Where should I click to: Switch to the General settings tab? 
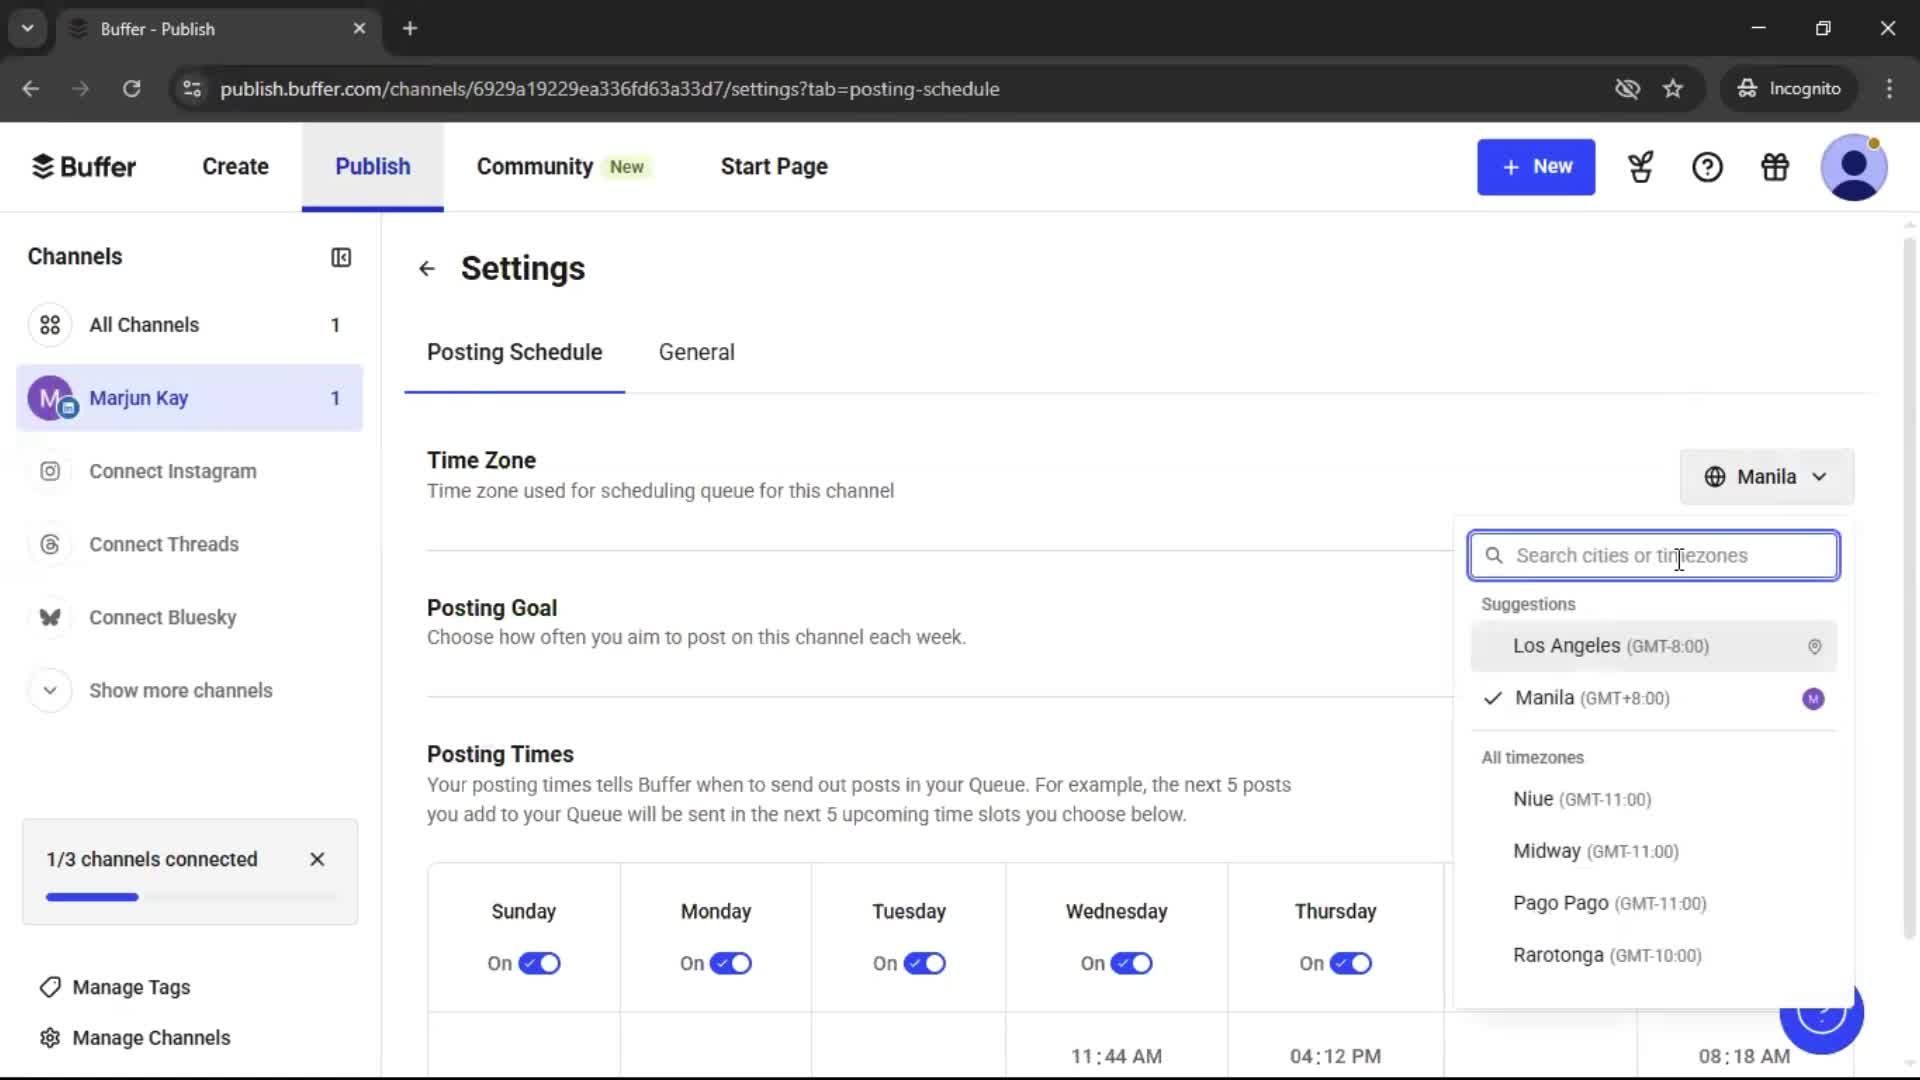point(696,352)
